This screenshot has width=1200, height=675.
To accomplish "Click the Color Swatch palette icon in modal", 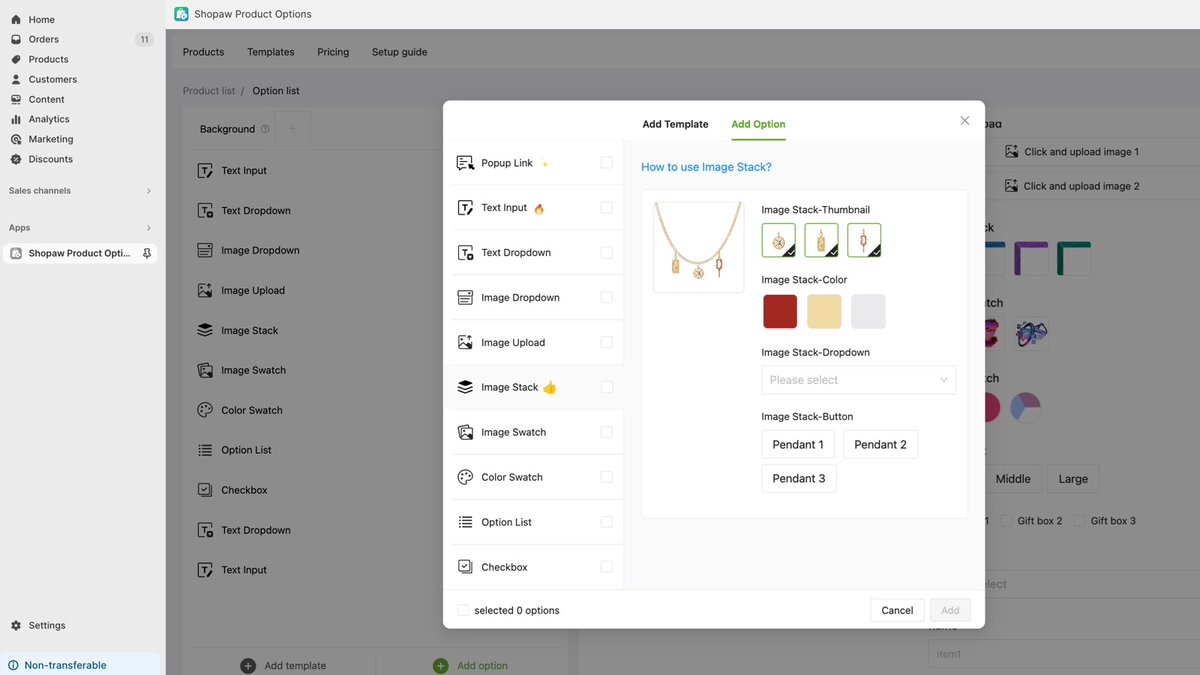I will 465,477.
